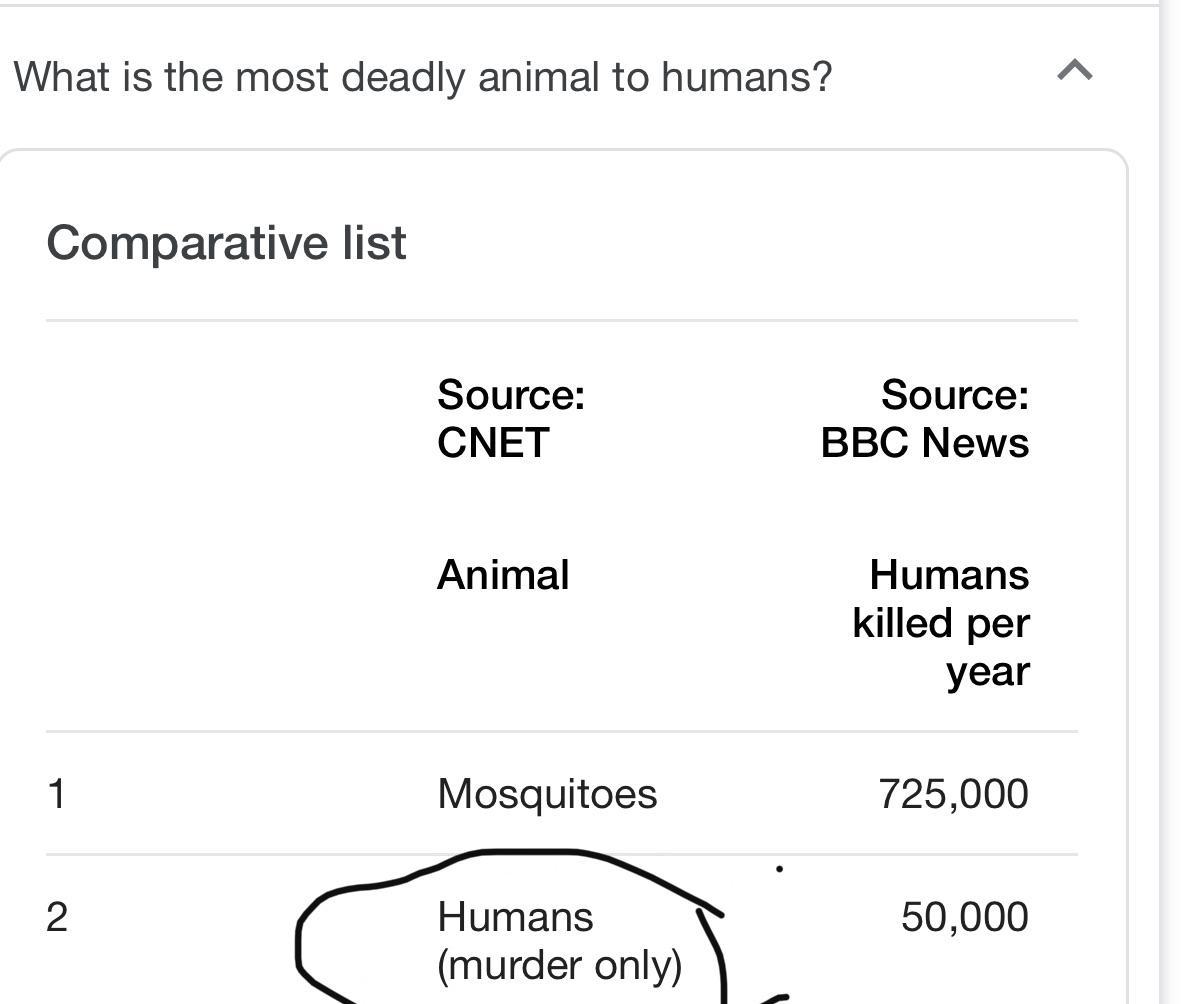Select the 'Mosquitoes' entry

[547, 794]
